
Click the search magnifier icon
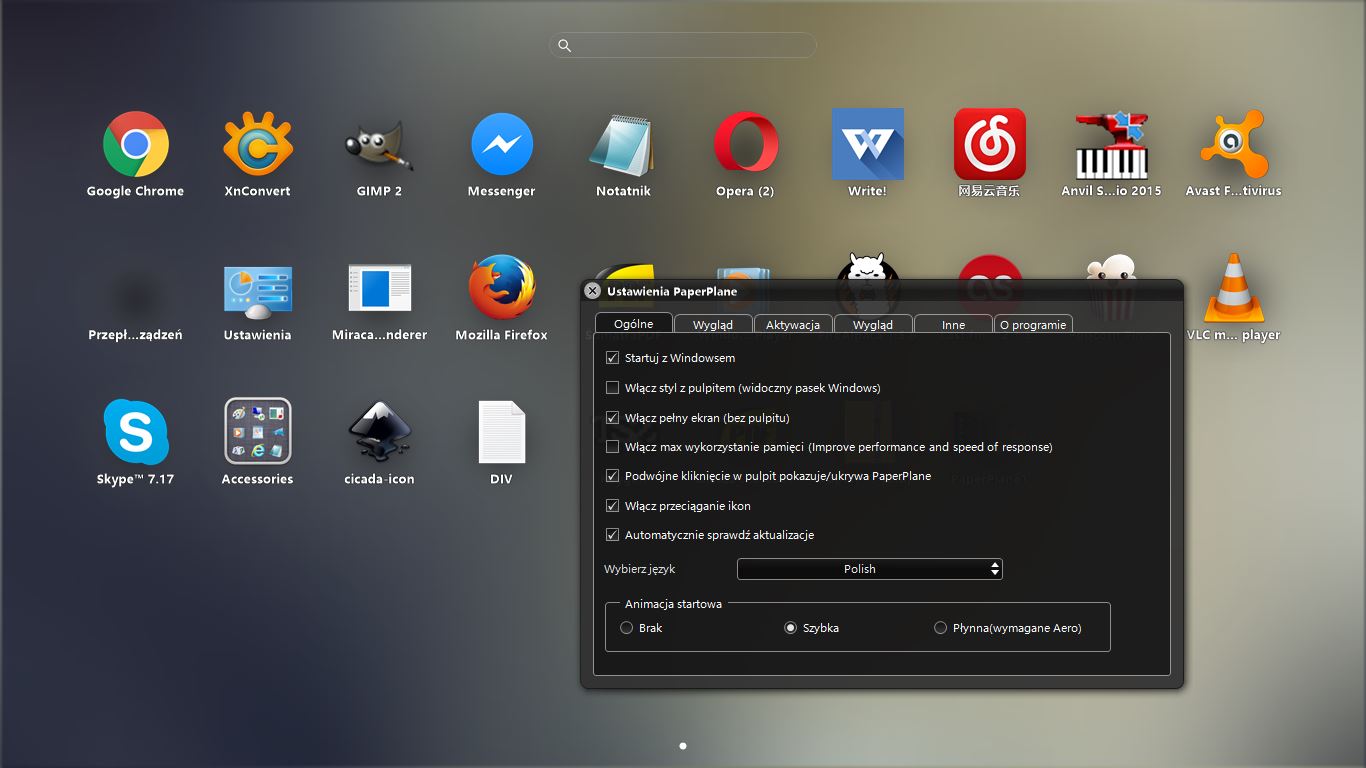[565, 46]
